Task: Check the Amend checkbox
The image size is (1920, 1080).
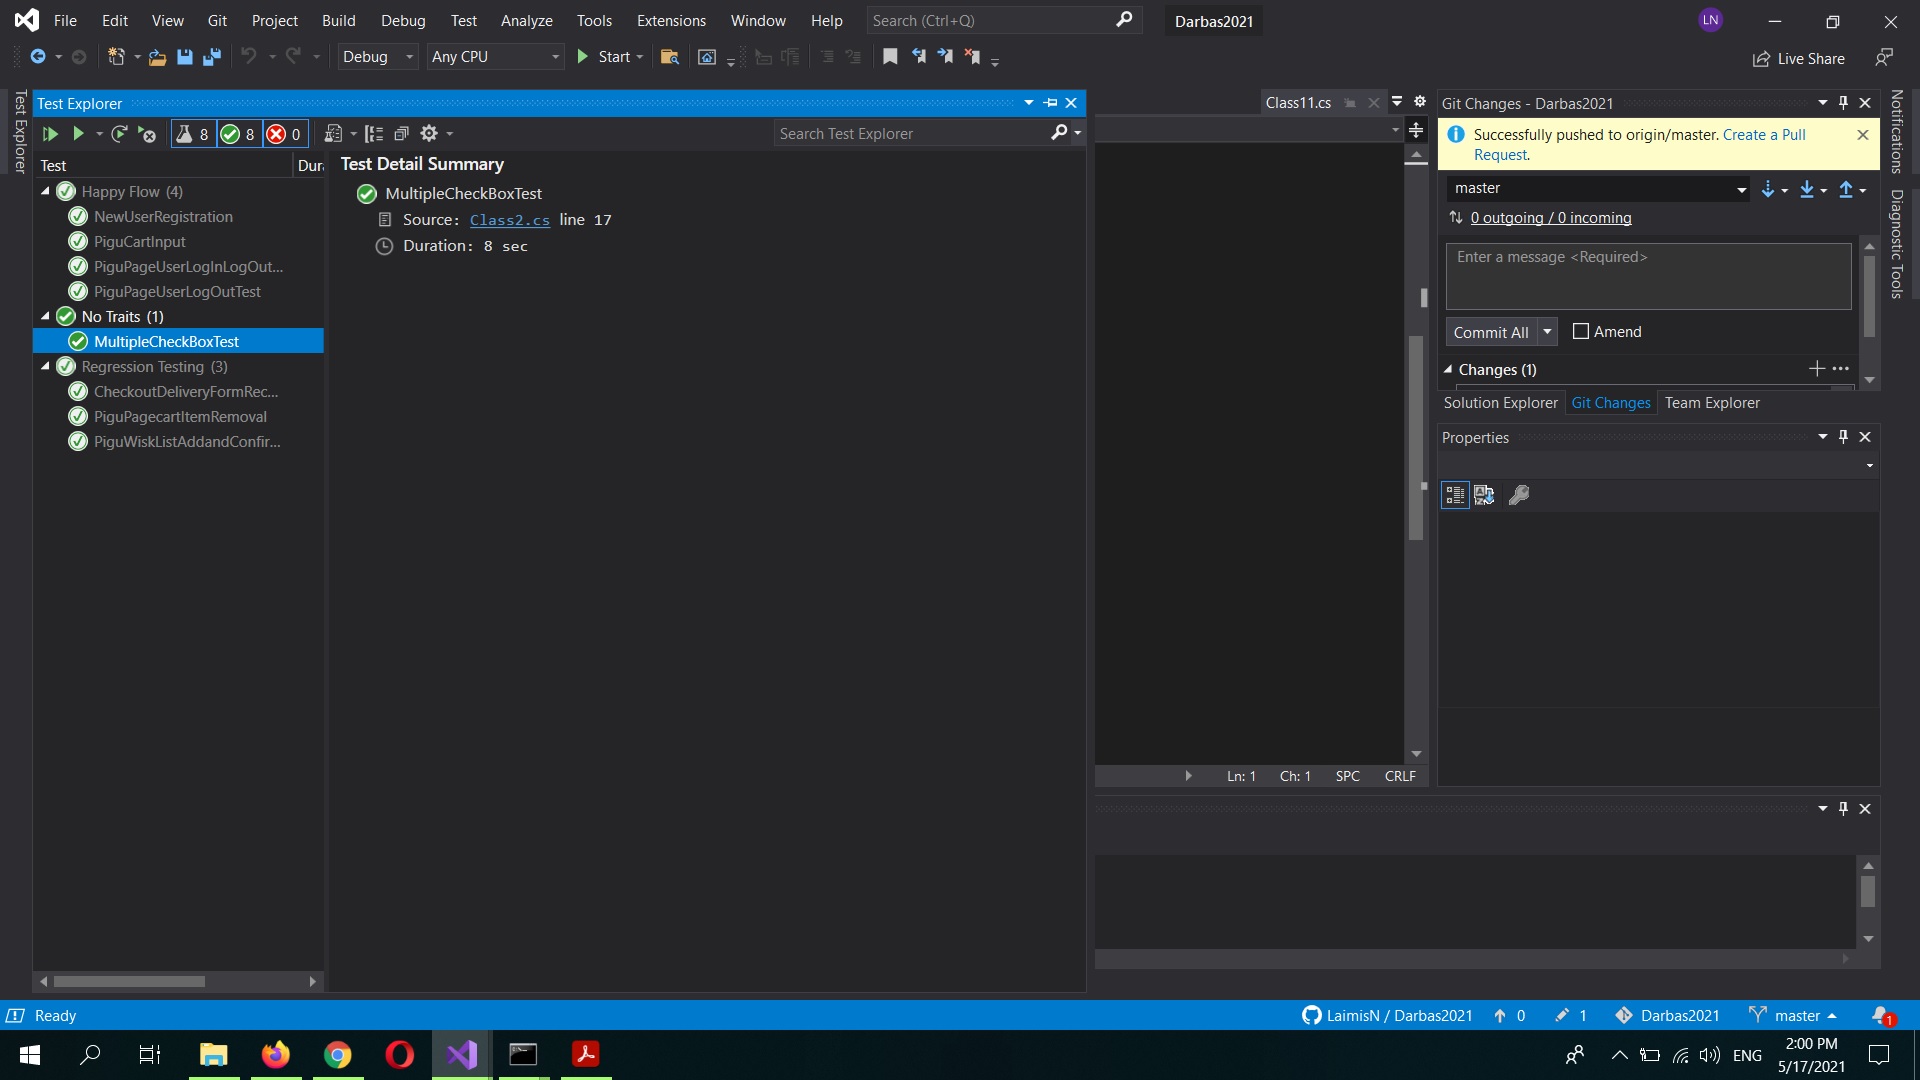Action: 1581,332
